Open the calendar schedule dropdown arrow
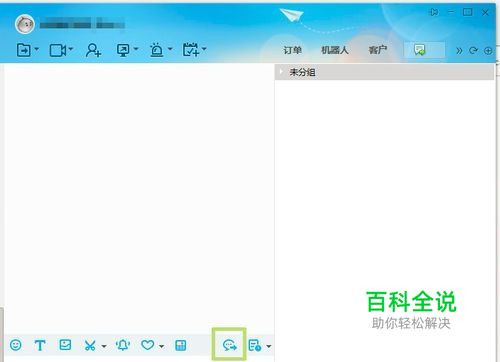The height and width of the screenshot is (362, 500). click(x=204, y=49)
